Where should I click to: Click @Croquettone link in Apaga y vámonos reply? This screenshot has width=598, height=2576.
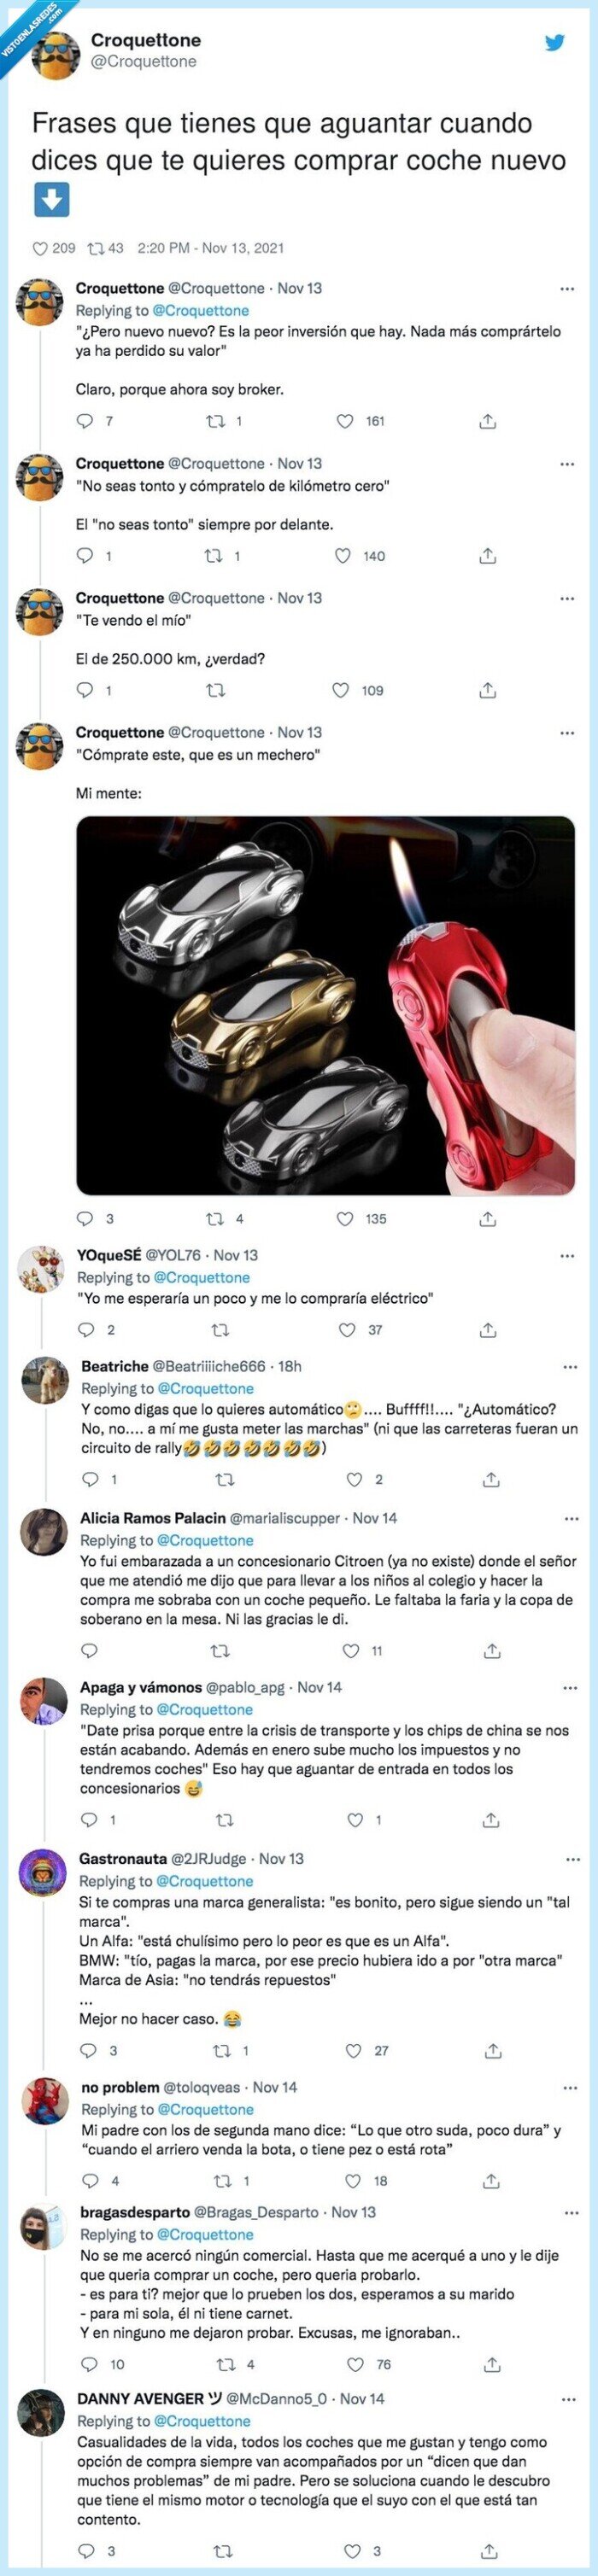(205, 1709)
